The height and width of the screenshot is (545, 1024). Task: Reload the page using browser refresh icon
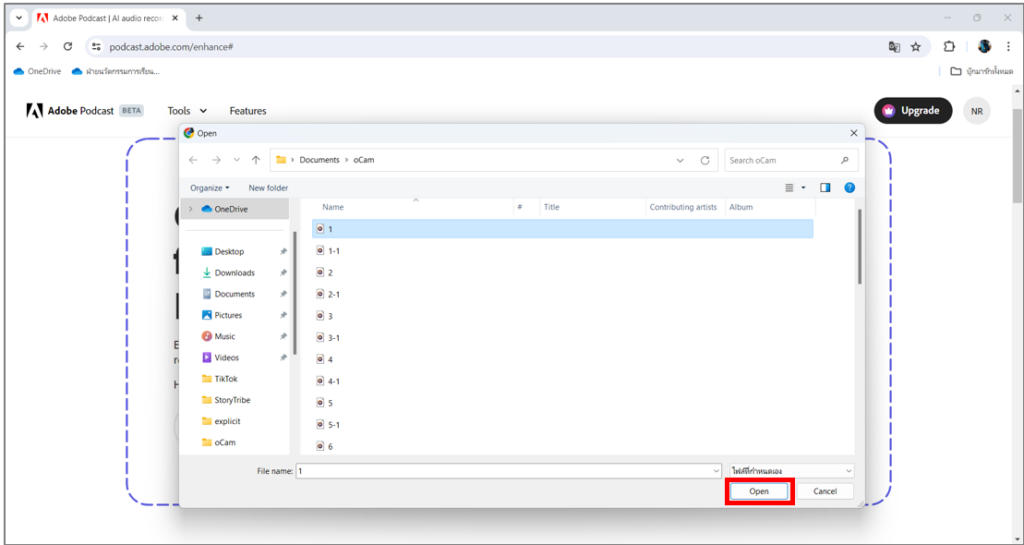(x=68, y=46)
